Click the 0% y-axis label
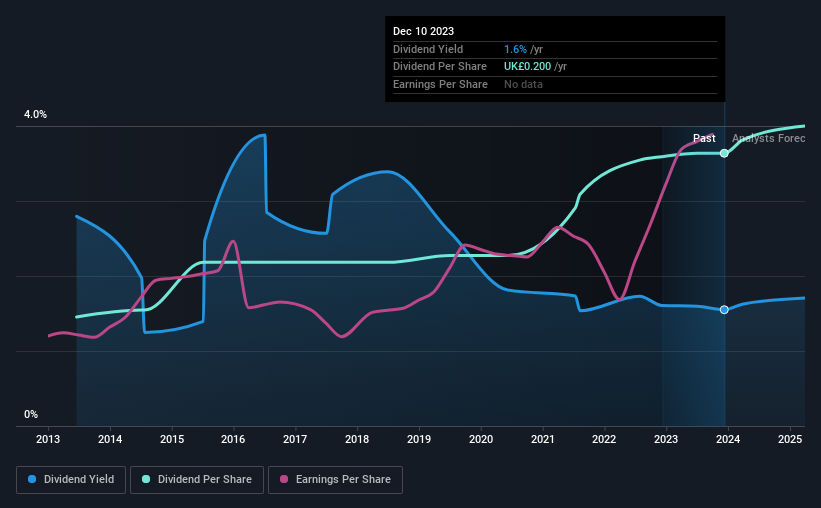 (x=31, y=415)
